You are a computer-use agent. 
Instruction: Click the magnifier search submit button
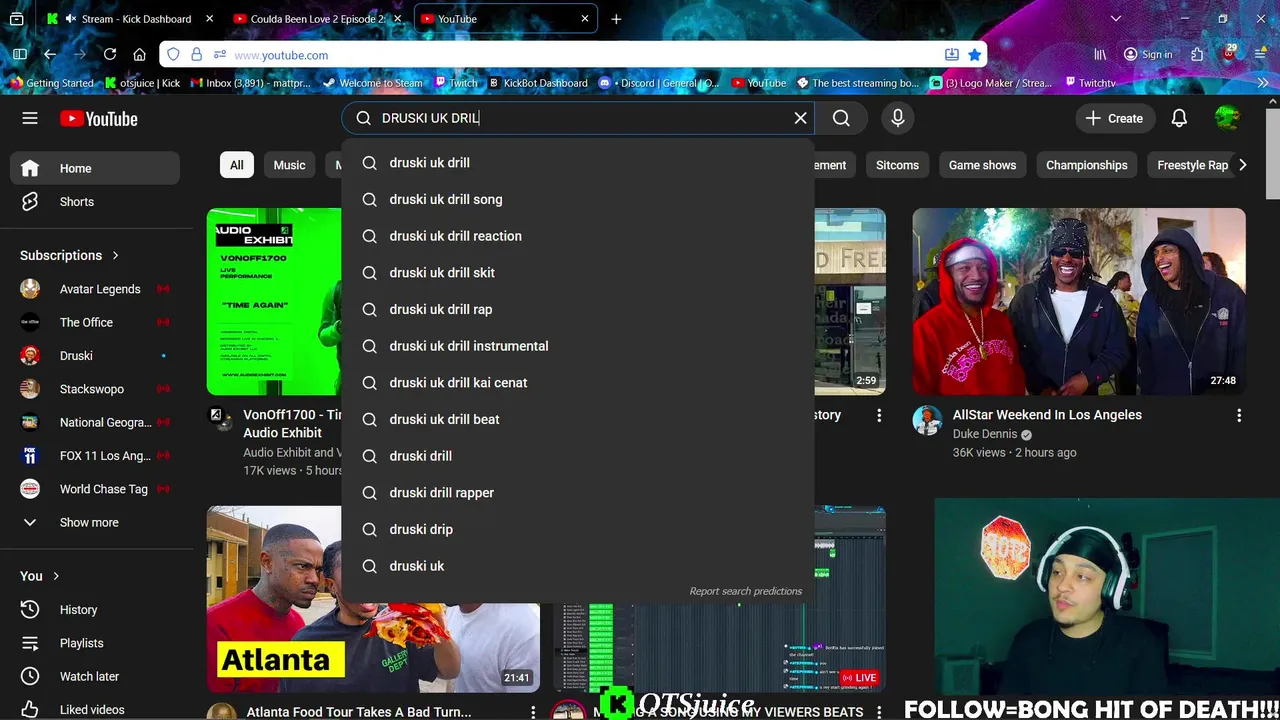coord(841,118)
